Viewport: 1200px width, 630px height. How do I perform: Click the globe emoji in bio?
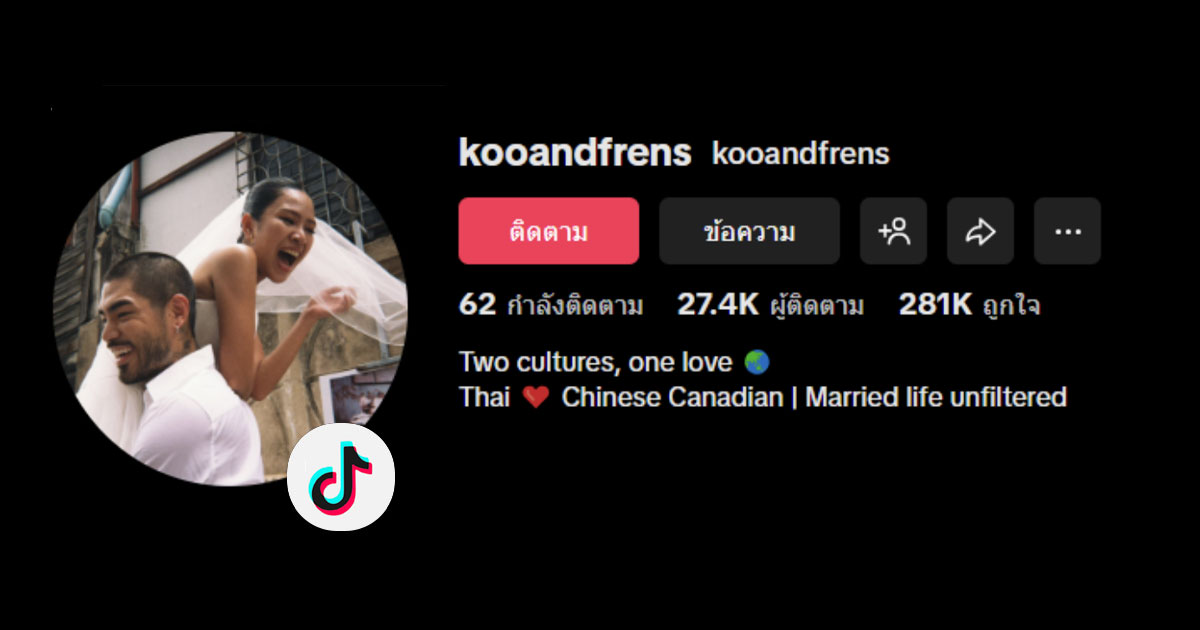coord(757,362)
